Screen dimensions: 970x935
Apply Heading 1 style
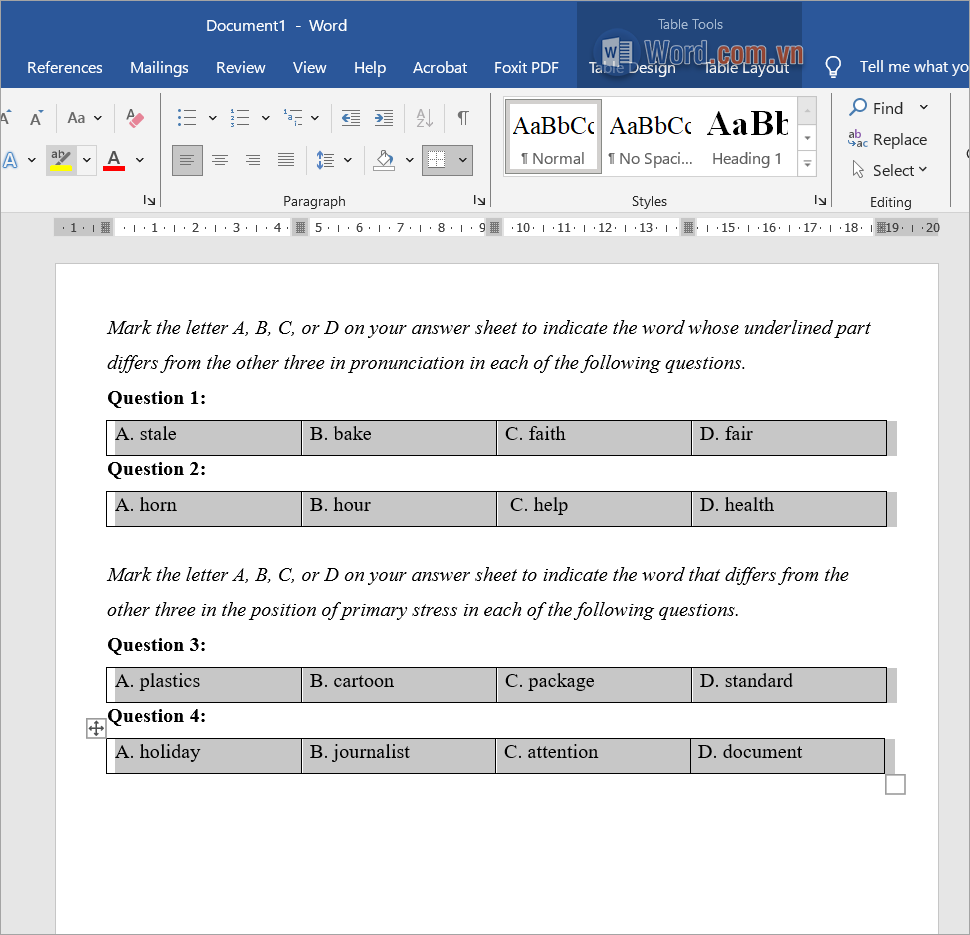(747, 137)
